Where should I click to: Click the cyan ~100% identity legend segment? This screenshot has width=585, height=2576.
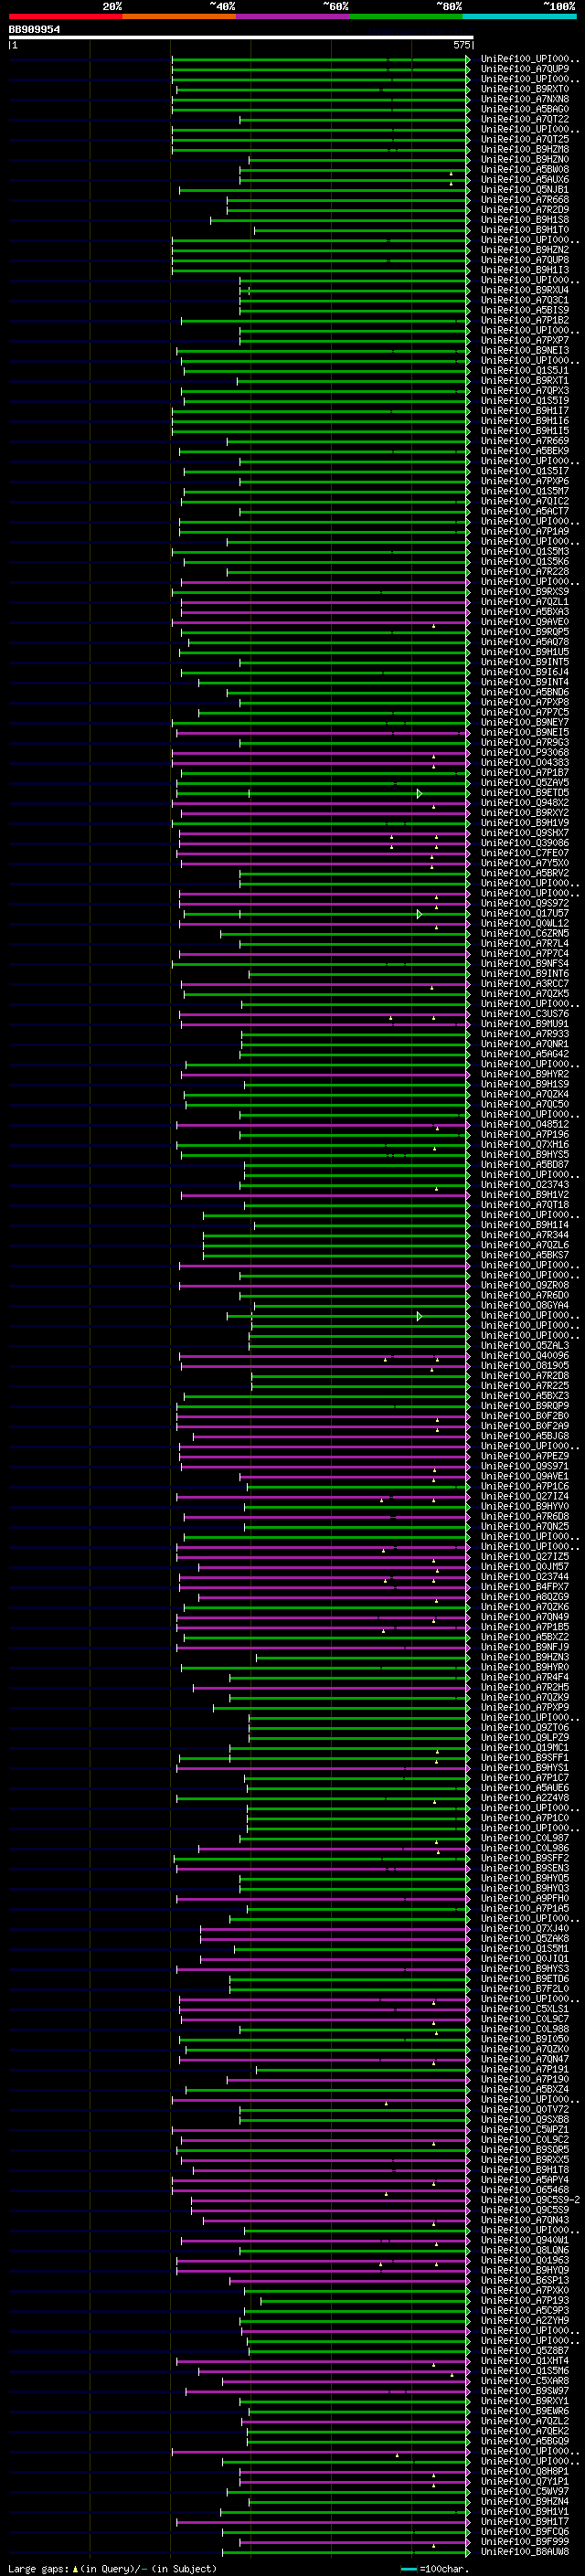[520, 16]
